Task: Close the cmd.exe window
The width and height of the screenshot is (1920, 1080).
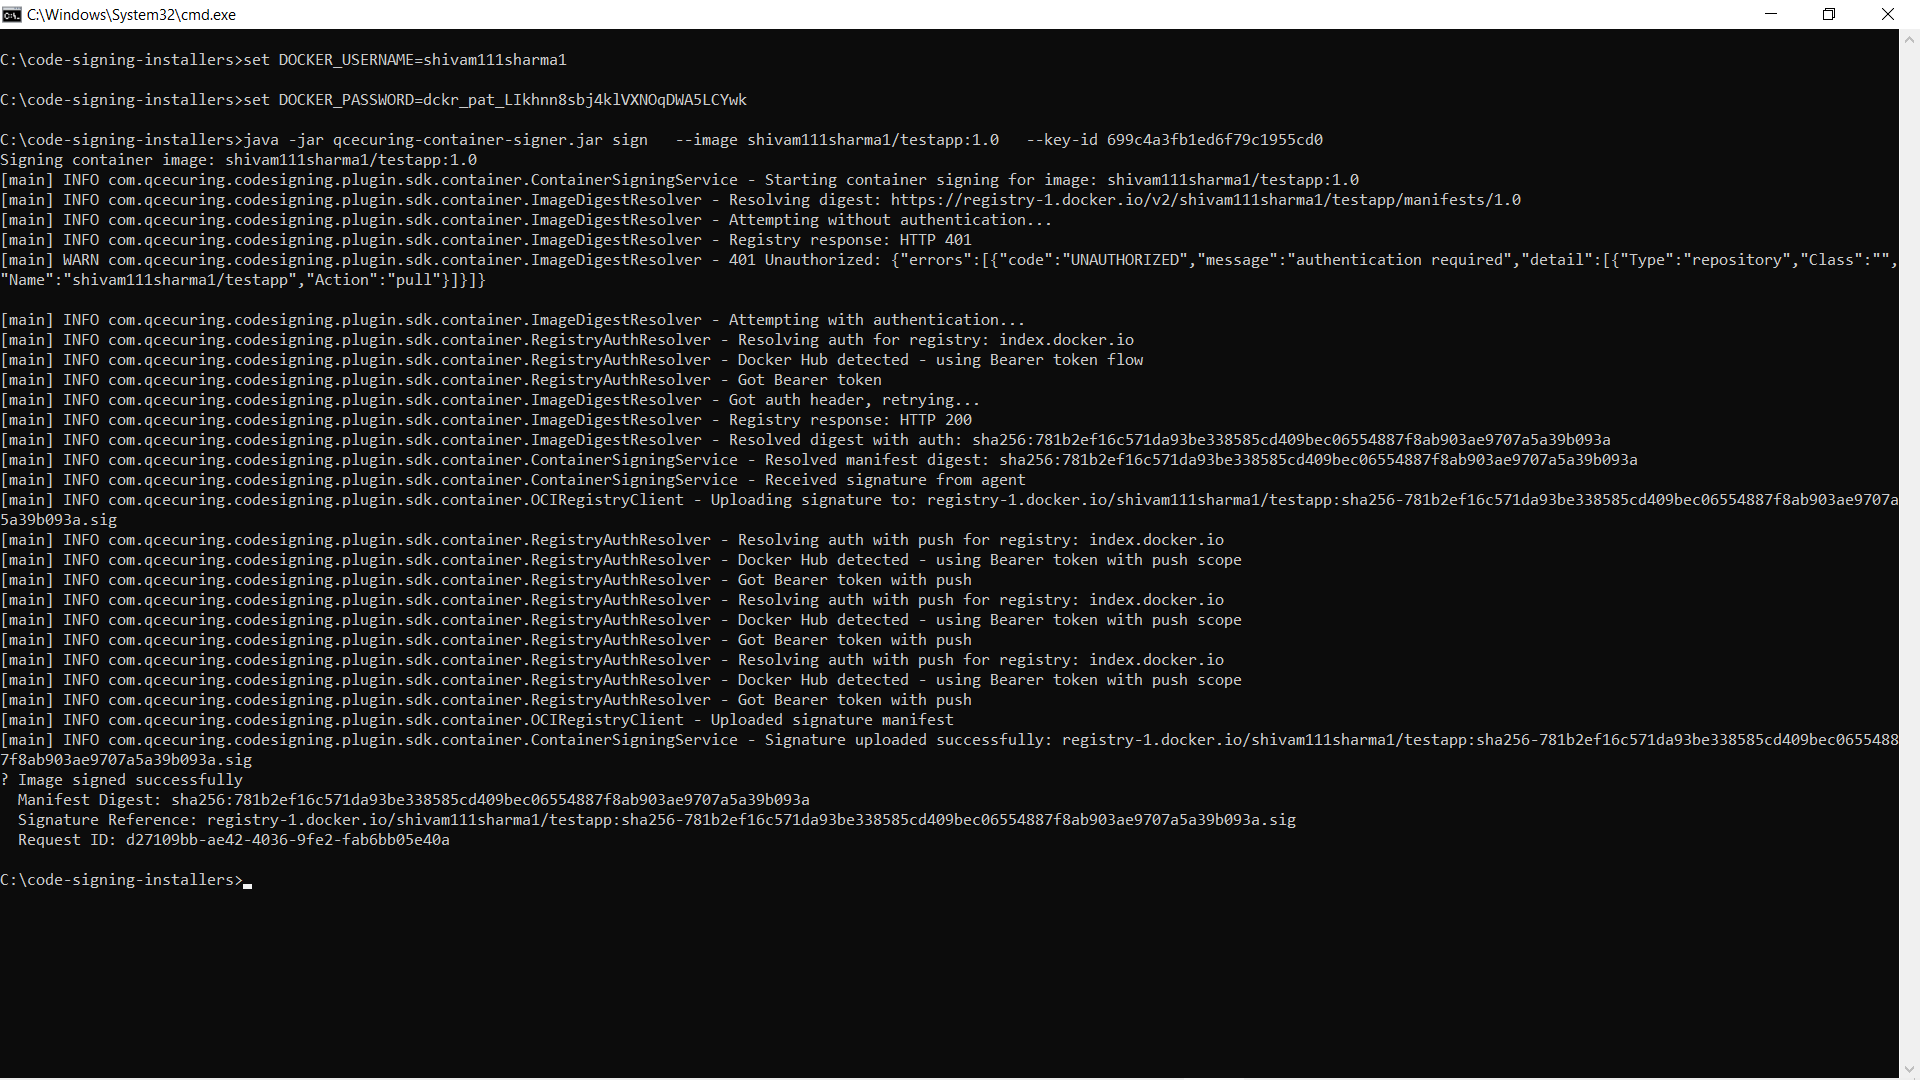Action: (x=1888, y=14)
